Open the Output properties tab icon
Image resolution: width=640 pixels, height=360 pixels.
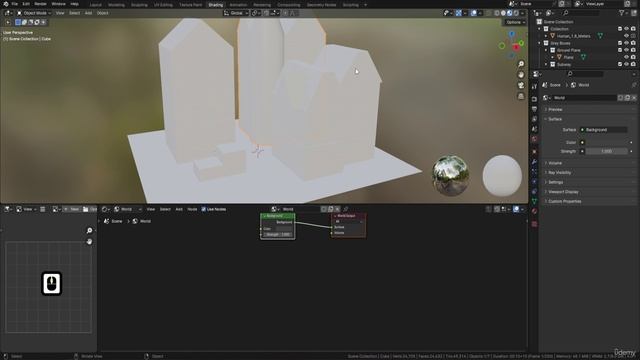point(534,109)
